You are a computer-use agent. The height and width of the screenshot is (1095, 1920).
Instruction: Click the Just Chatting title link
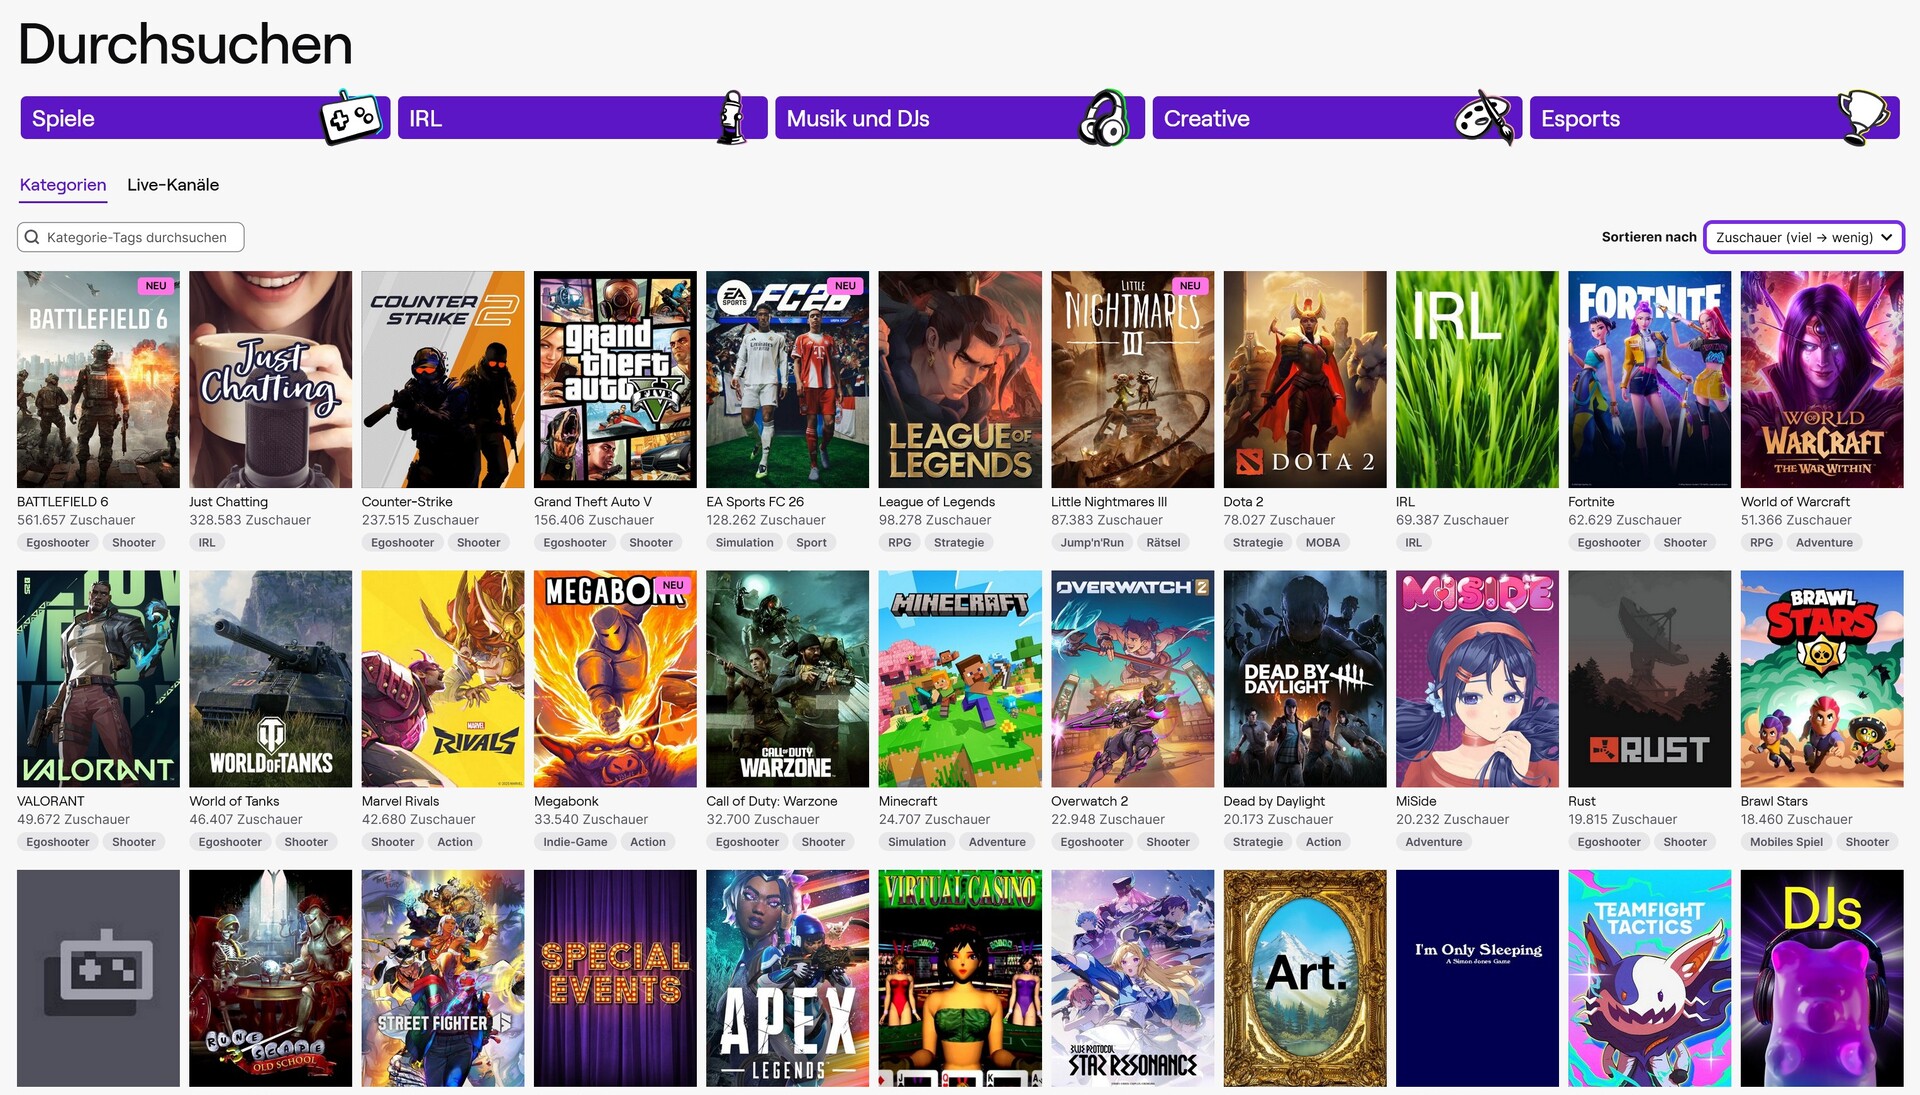[x=228, y=502]
